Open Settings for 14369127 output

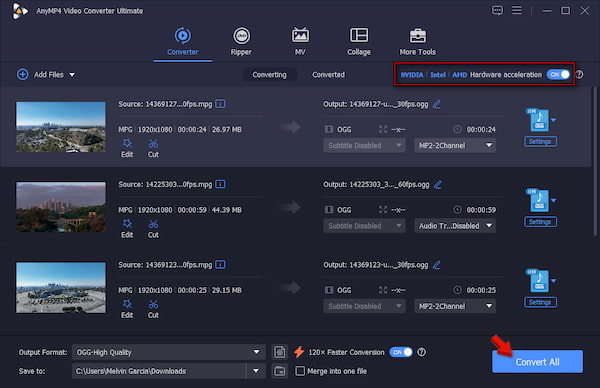540,142
